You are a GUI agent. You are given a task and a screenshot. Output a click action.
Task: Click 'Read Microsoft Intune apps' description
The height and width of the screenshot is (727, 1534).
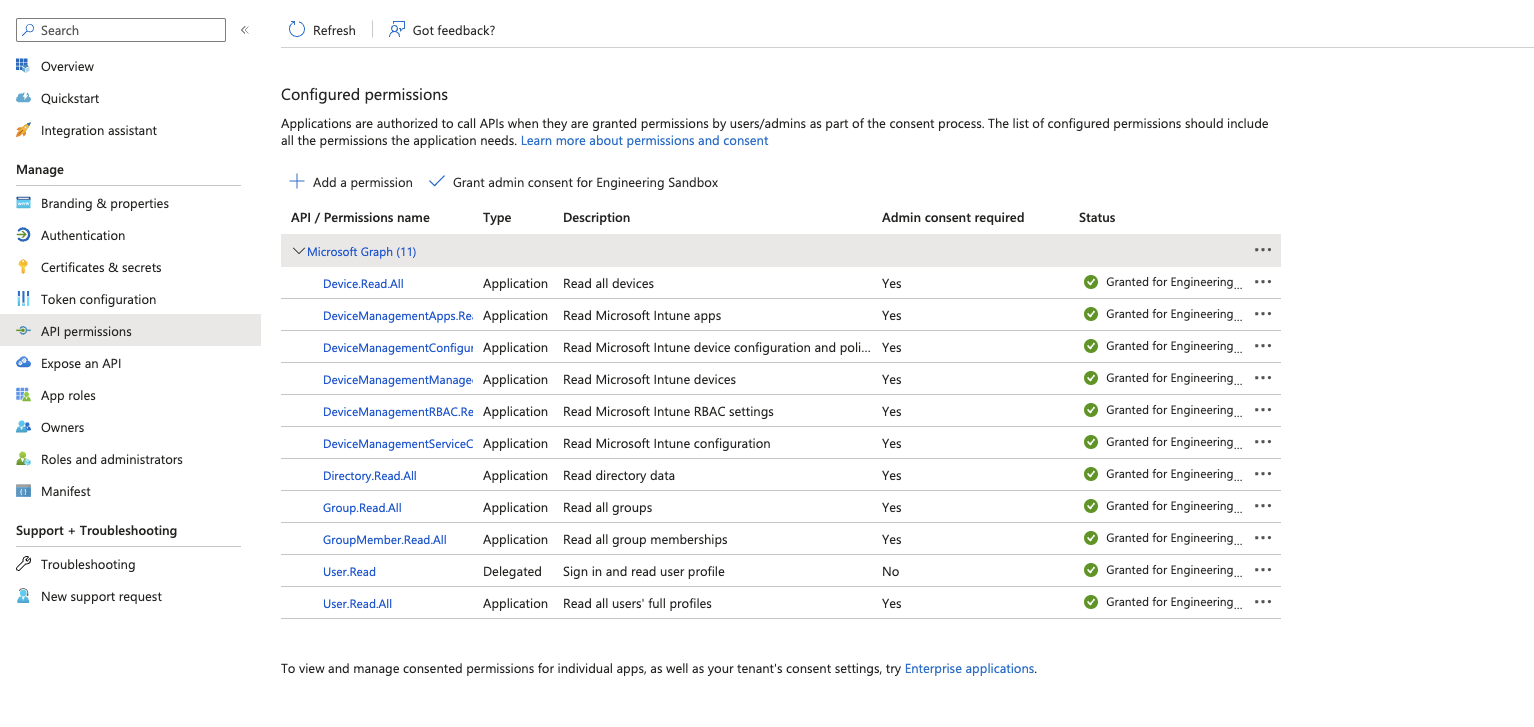pyautogui.click(x=642, y=315)
